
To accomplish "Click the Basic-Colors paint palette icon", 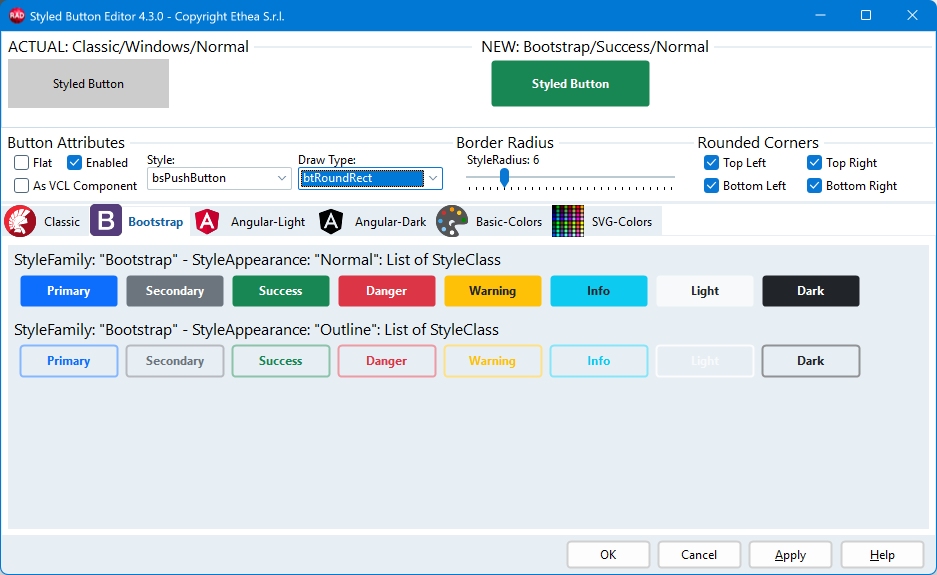I will (452, 221).
